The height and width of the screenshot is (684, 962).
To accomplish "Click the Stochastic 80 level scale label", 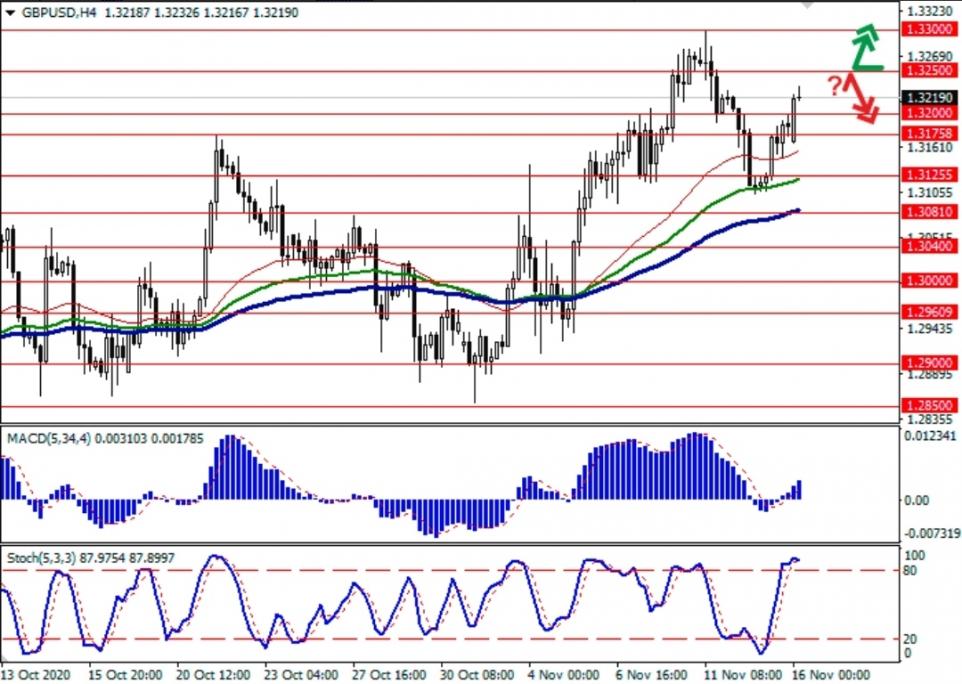I will pyautogui.click(x=908, y=571).
